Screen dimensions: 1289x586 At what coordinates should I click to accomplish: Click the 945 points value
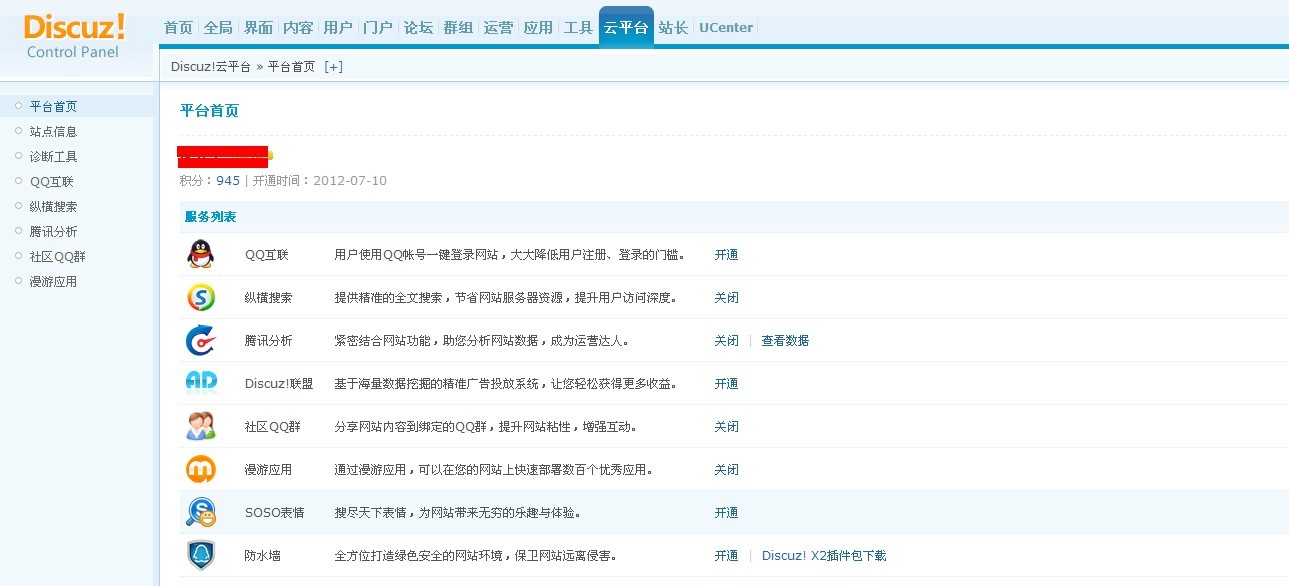pyautogui.click(x=228, y=180)
